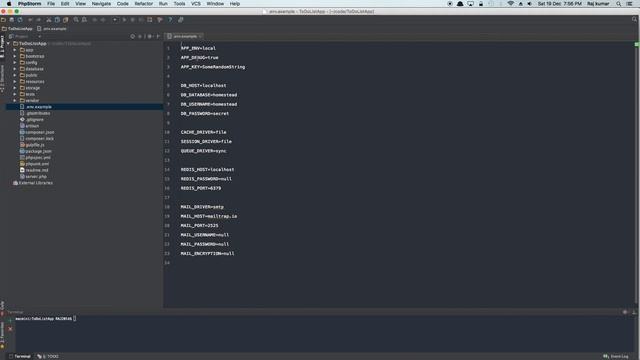Open the TODO tool window button
Viewport: 640px width, 360px height.
[x=48, y=356]
